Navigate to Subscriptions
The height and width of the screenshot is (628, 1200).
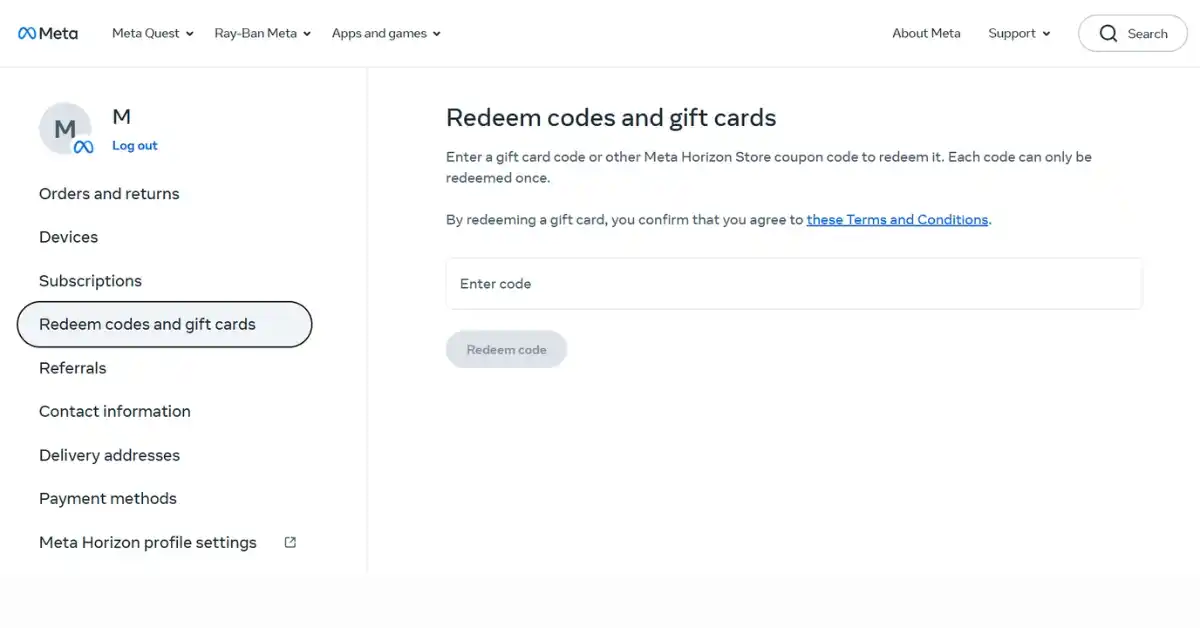(90, 281)
